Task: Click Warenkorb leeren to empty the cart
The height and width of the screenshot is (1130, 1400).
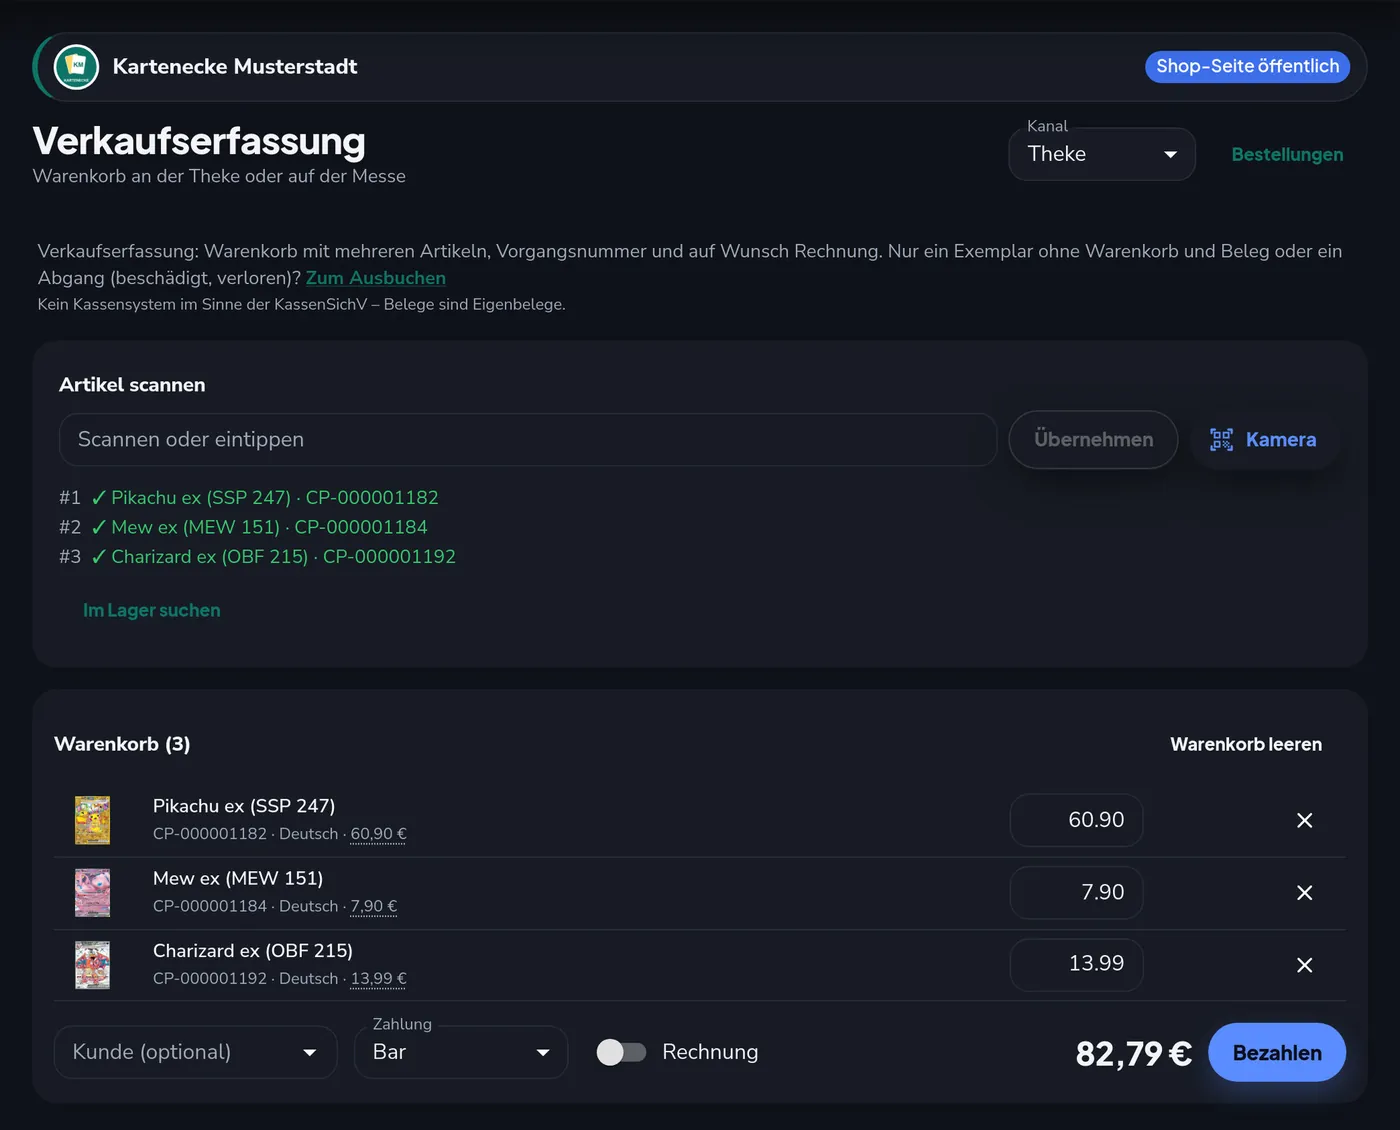Action: pyautogui.click(x=1246, y=744)
